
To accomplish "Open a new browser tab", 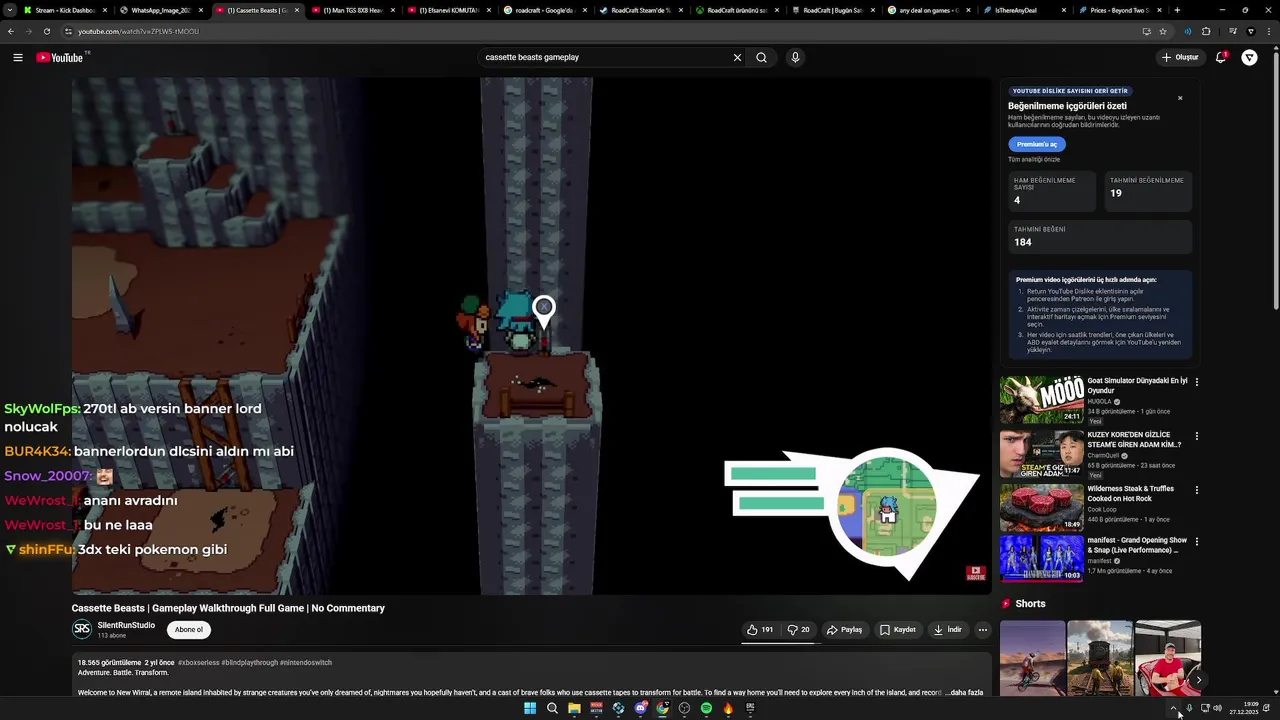I will point(1177,10).
